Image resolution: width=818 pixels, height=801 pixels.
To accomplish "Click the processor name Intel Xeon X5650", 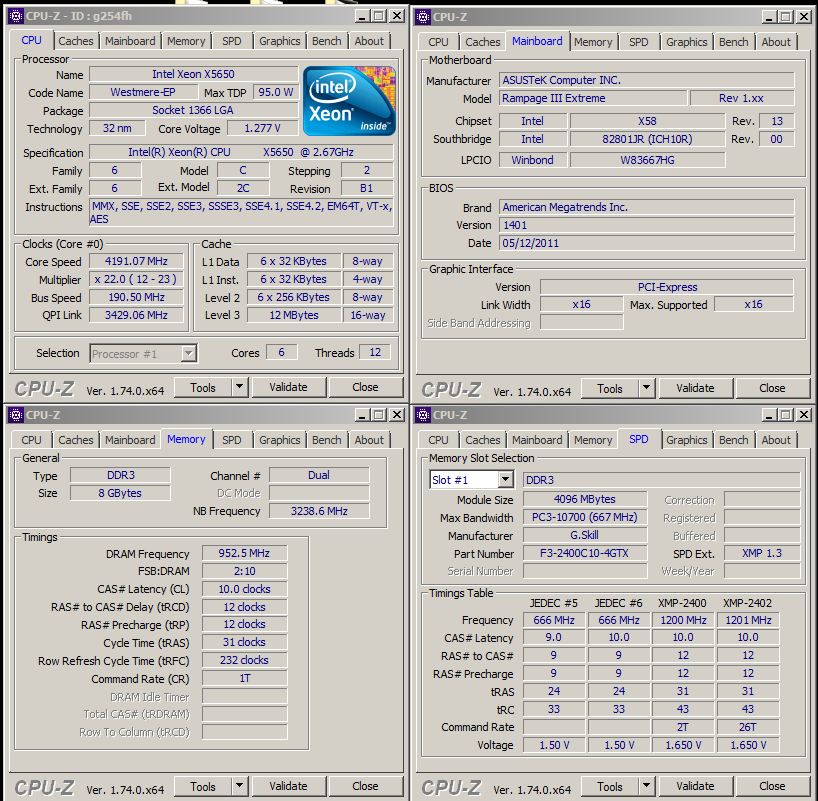I will (193, 74).
